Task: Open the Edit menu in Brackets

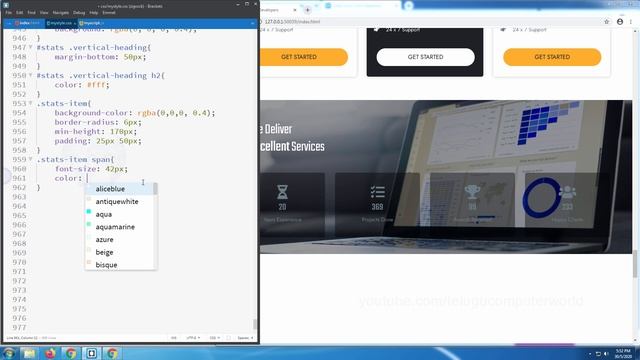Action: (19, 13)
